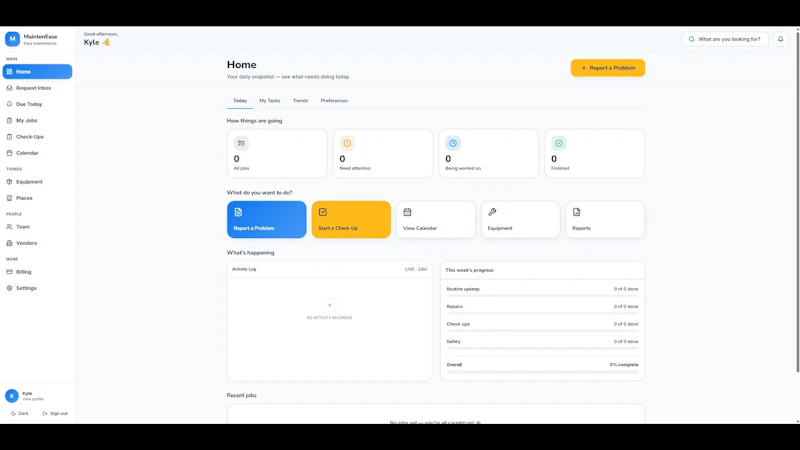
Task: Click the My Jobs clipboard icon
Action: tap(9, 120)
